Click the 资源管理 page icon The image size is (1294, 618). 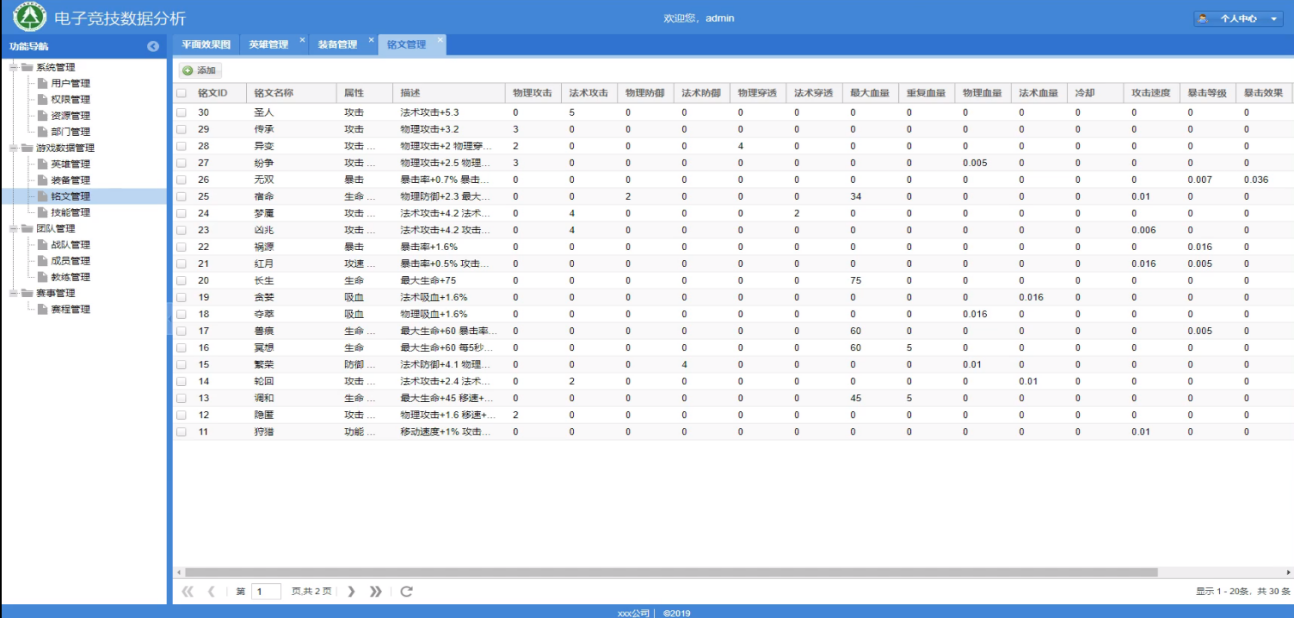[x=43, y=115]
